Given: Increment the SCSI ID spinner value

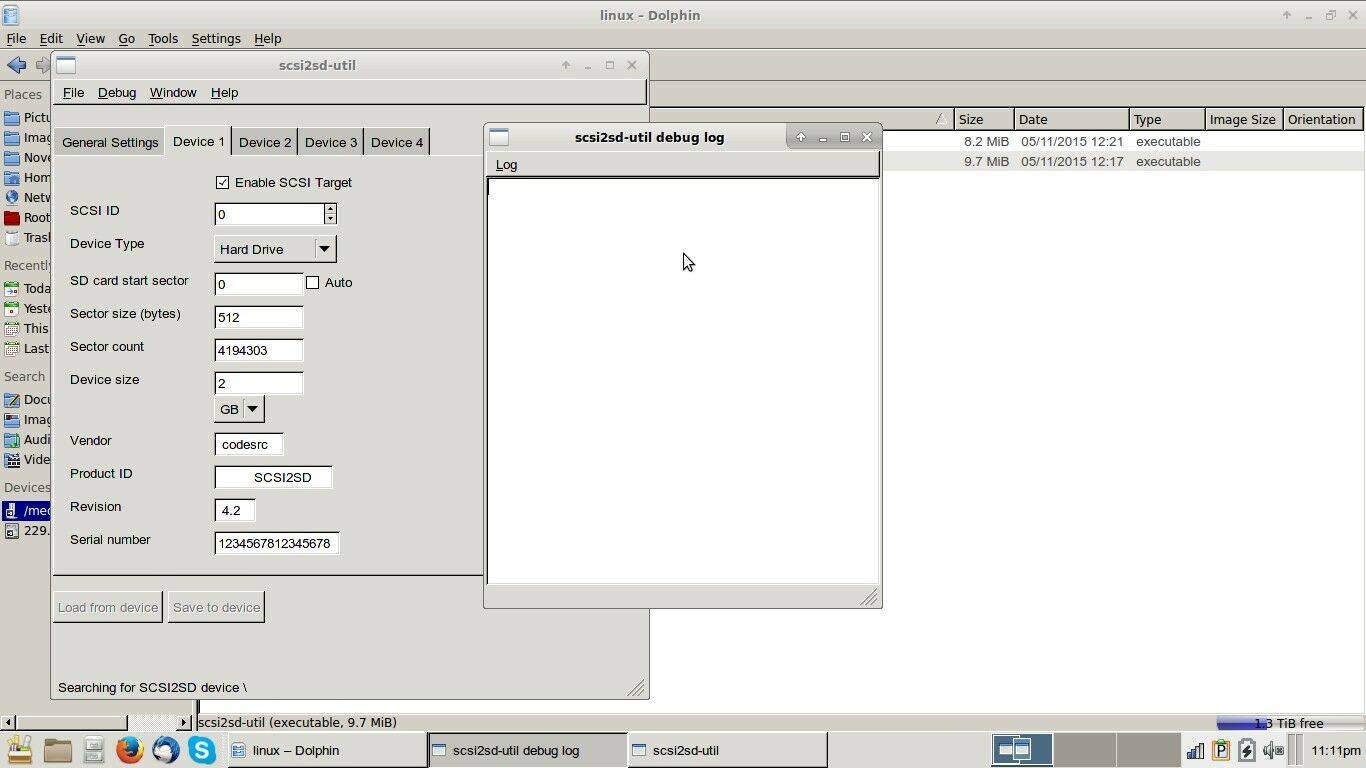Looking at the screenshot, I should coord(330,209).
